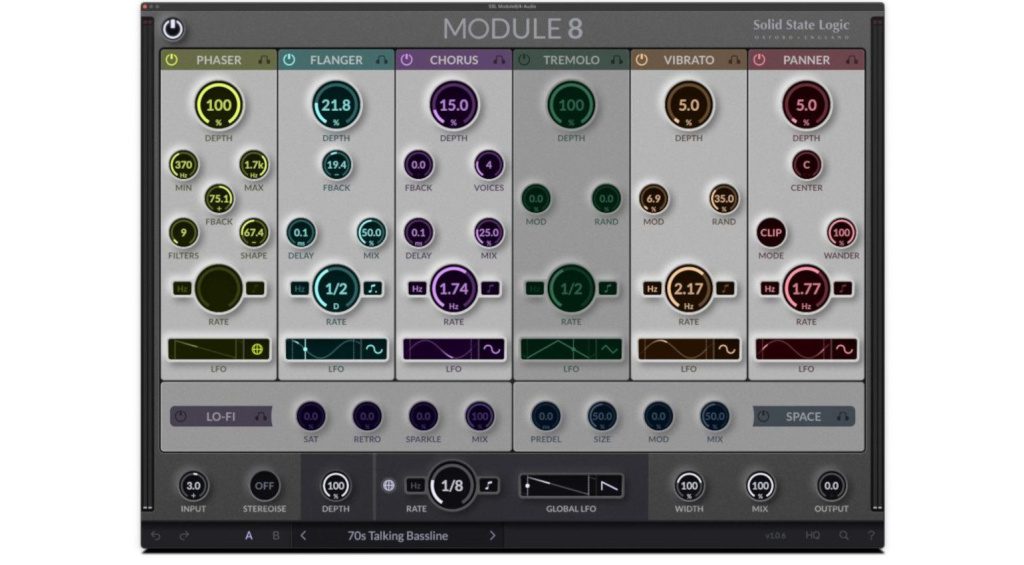This screenshot has height=565, width=1024.
Task: Solo the Tremolo module with headphones icon
Action: tap(616, 59)
